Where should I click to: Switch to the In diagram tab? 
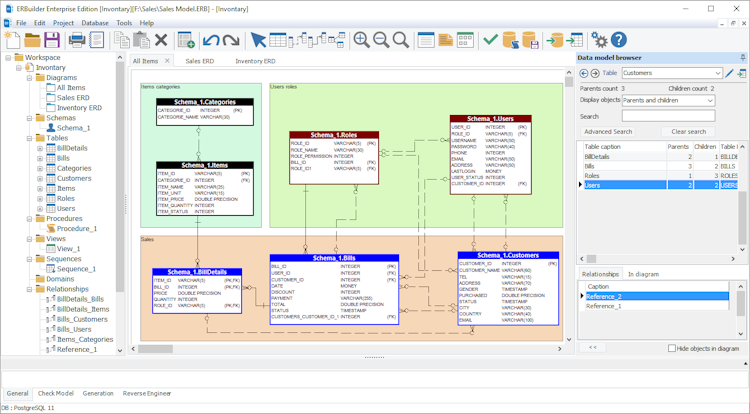coord(643,274)
